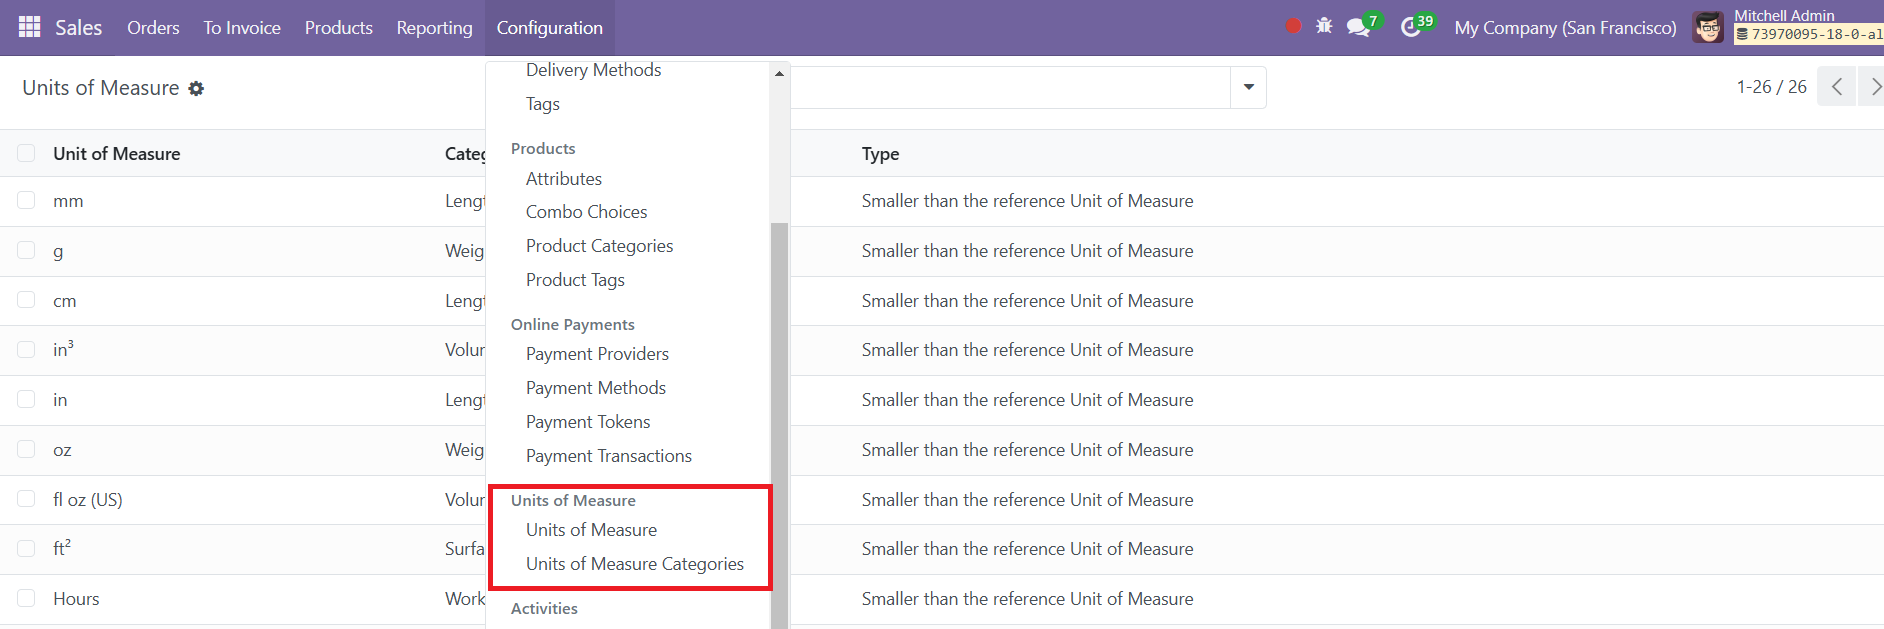Go to previous page of records

click(1836, 87)
